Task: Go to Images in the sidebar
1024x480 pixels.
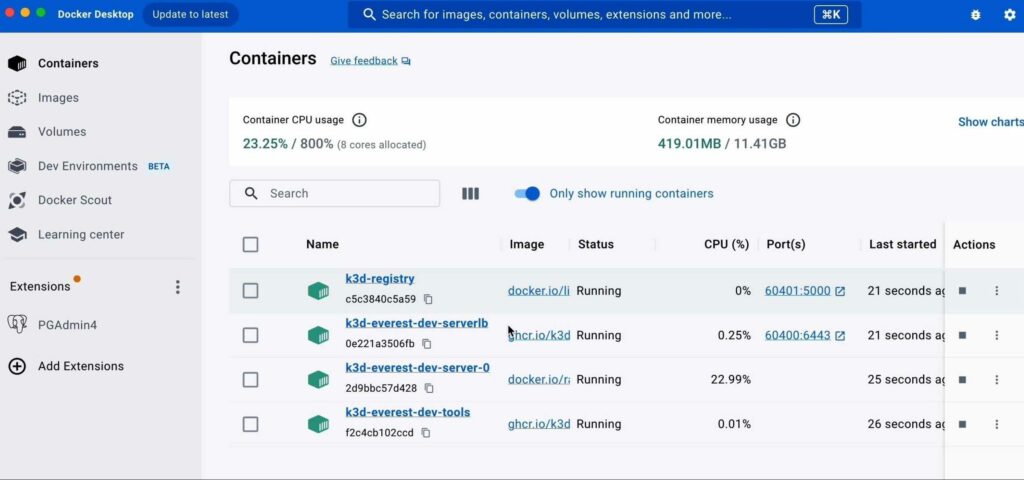Action: point(58,98)
